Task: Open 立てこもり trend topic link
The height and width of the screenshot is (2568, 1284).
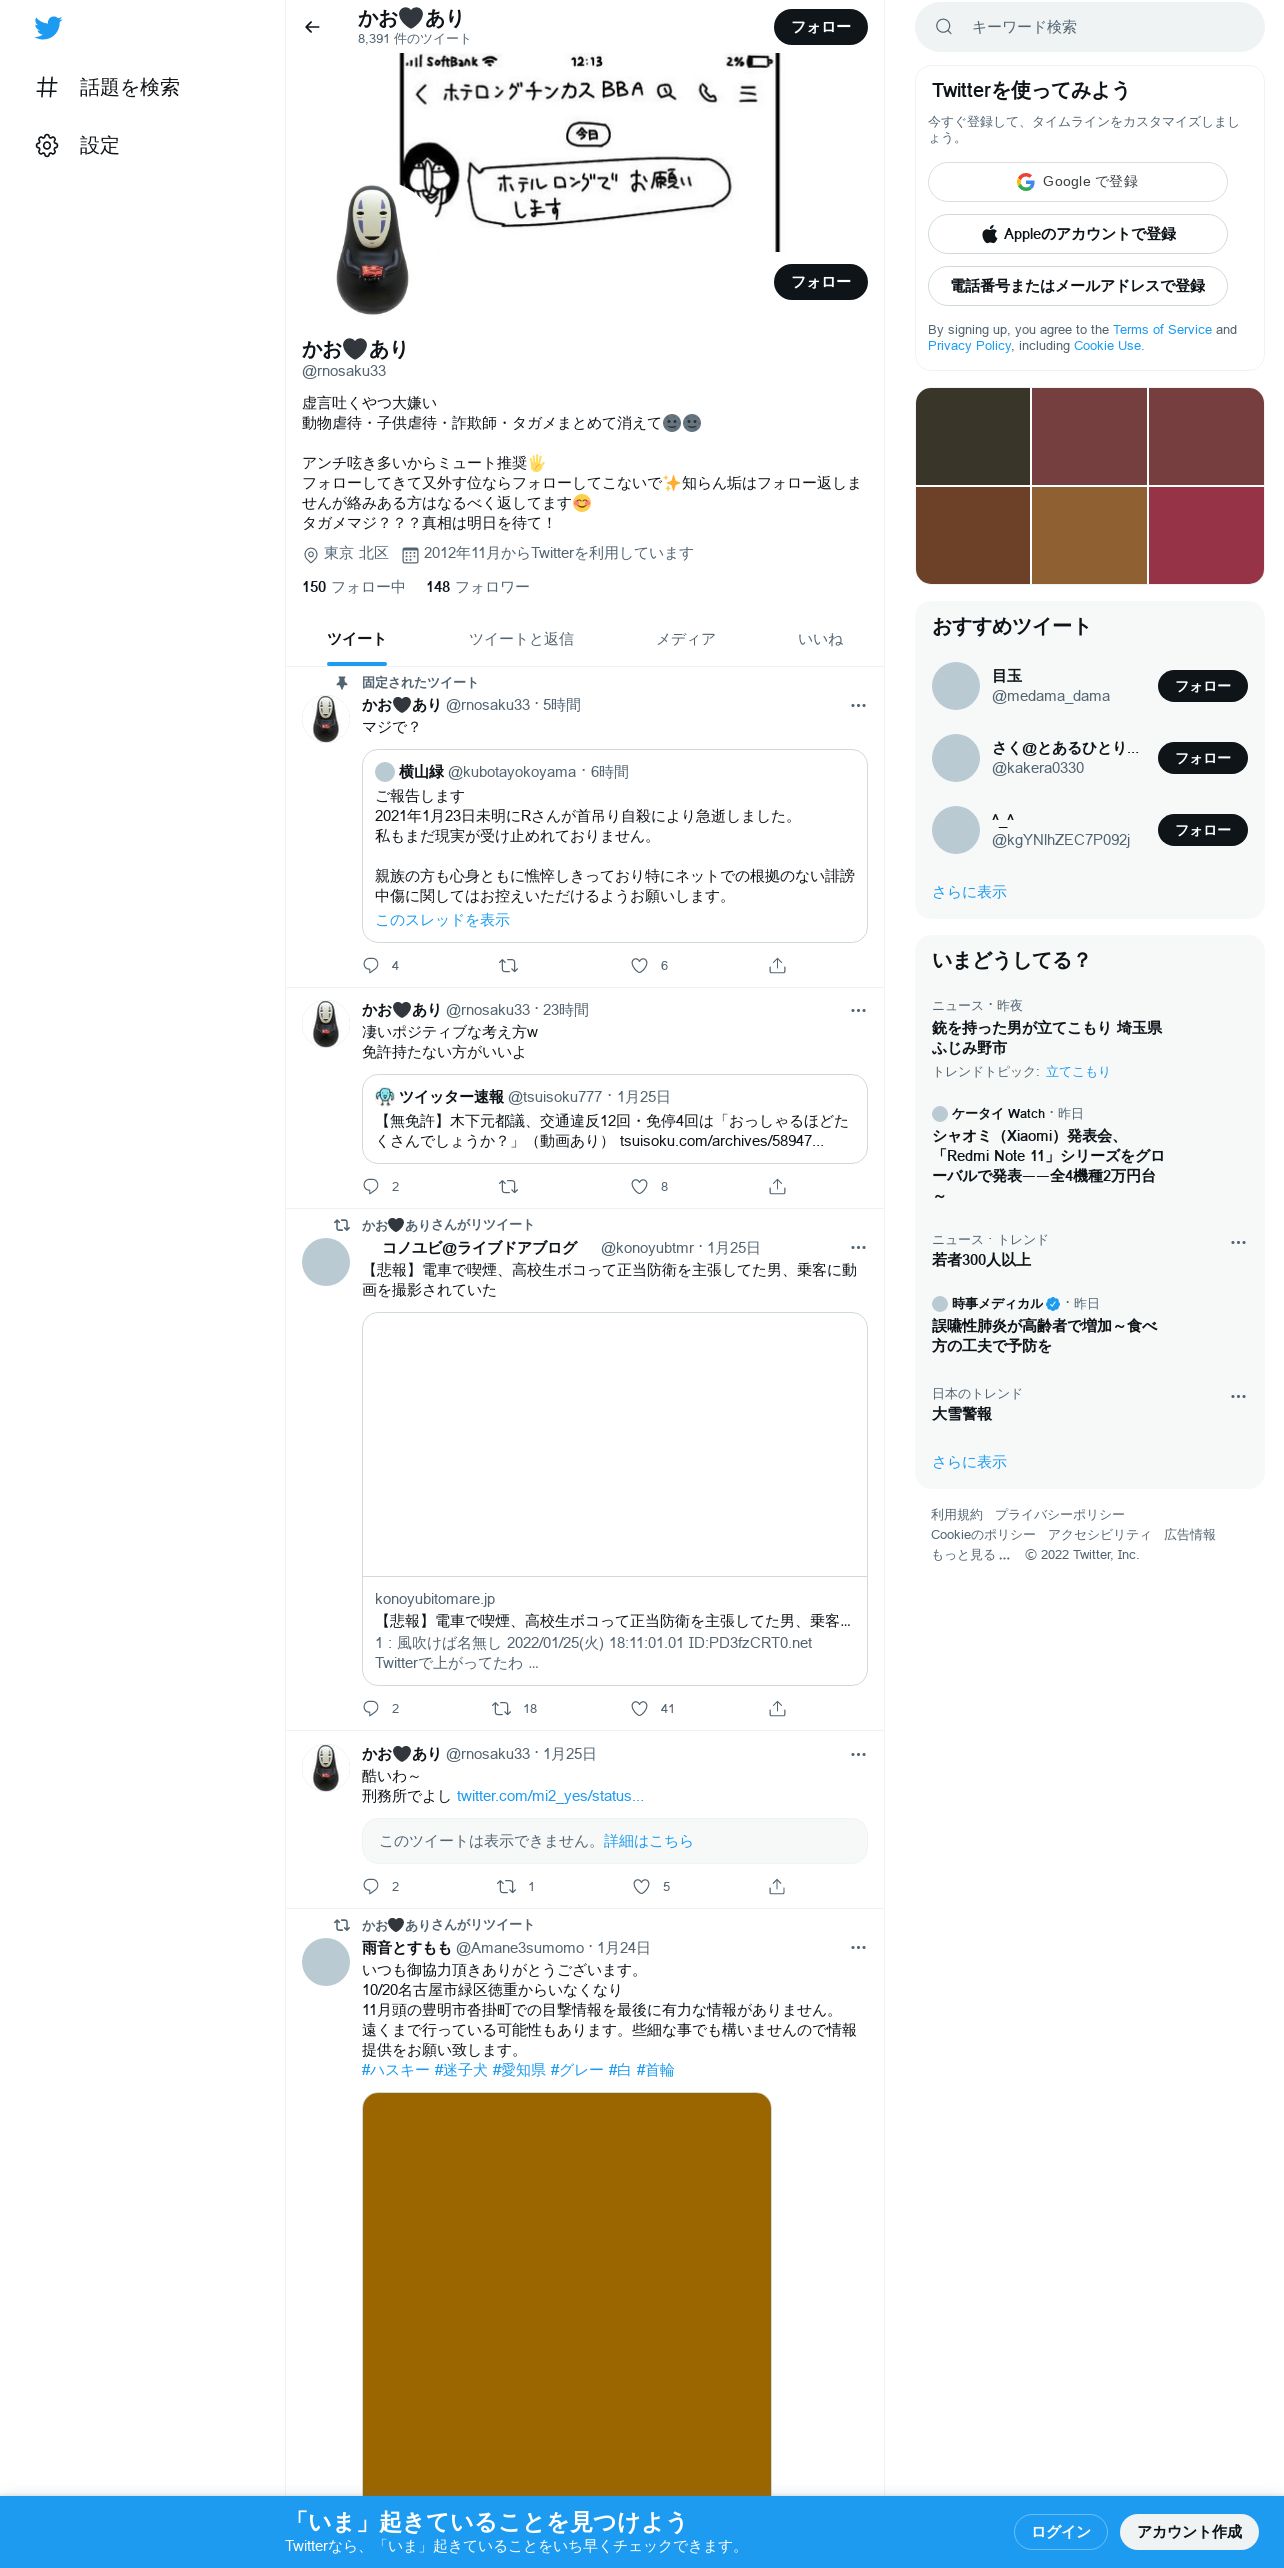Action: [x=1077, y=1071]
